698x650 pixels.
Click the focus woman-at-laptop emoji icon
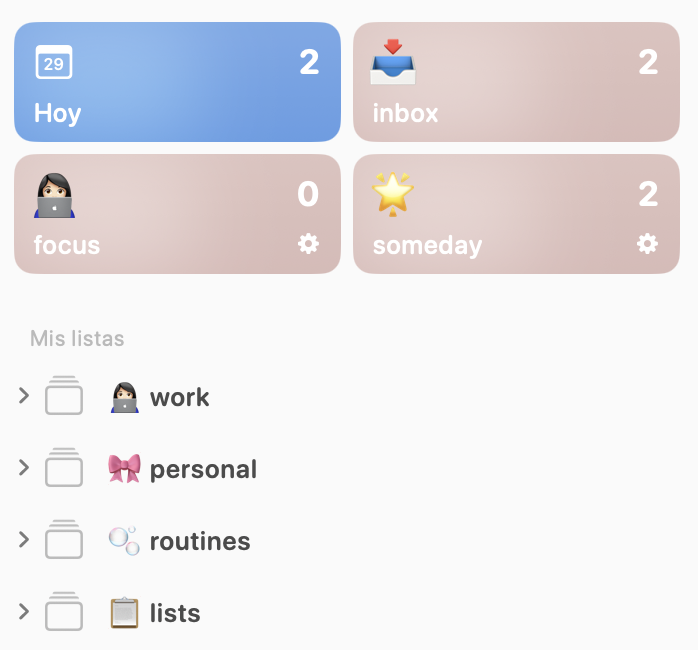[x=54, y=195]
